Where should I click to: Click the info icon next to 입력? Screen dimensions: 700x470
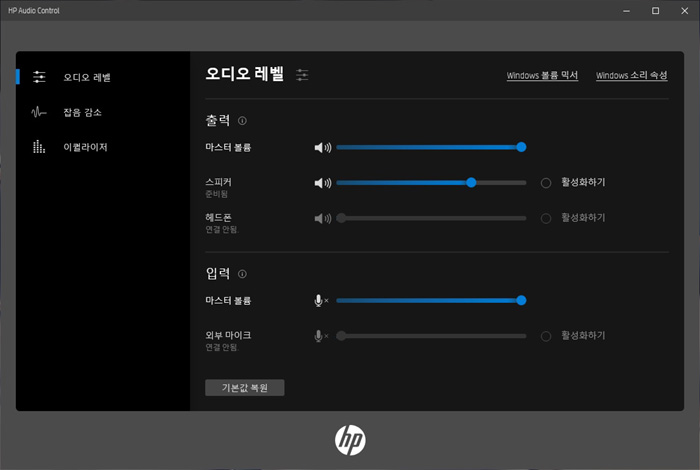point(242,274)
